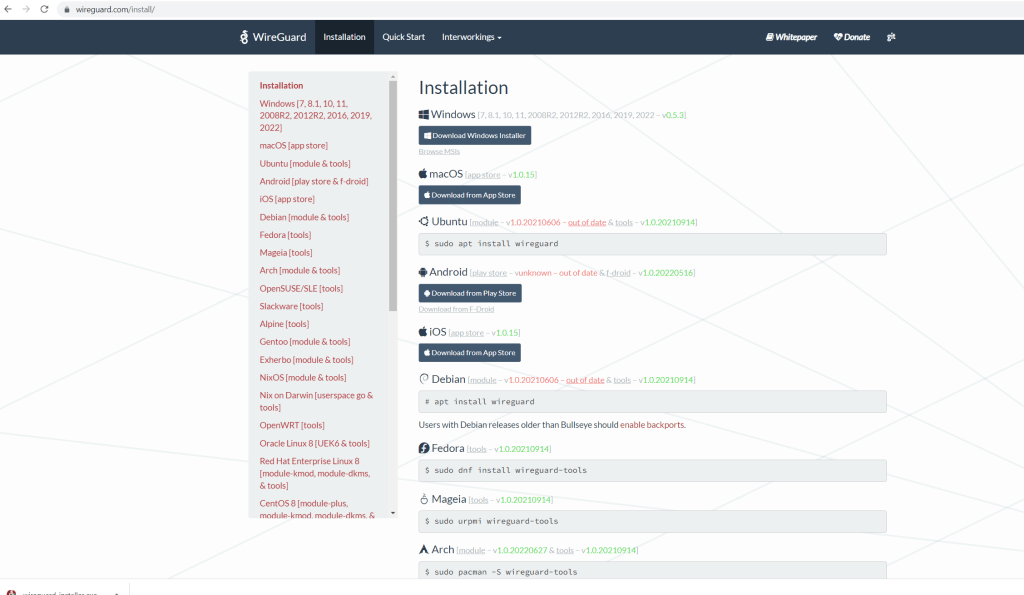
Task: Open the Quick Start page
Action: click(x=404, y=37)
